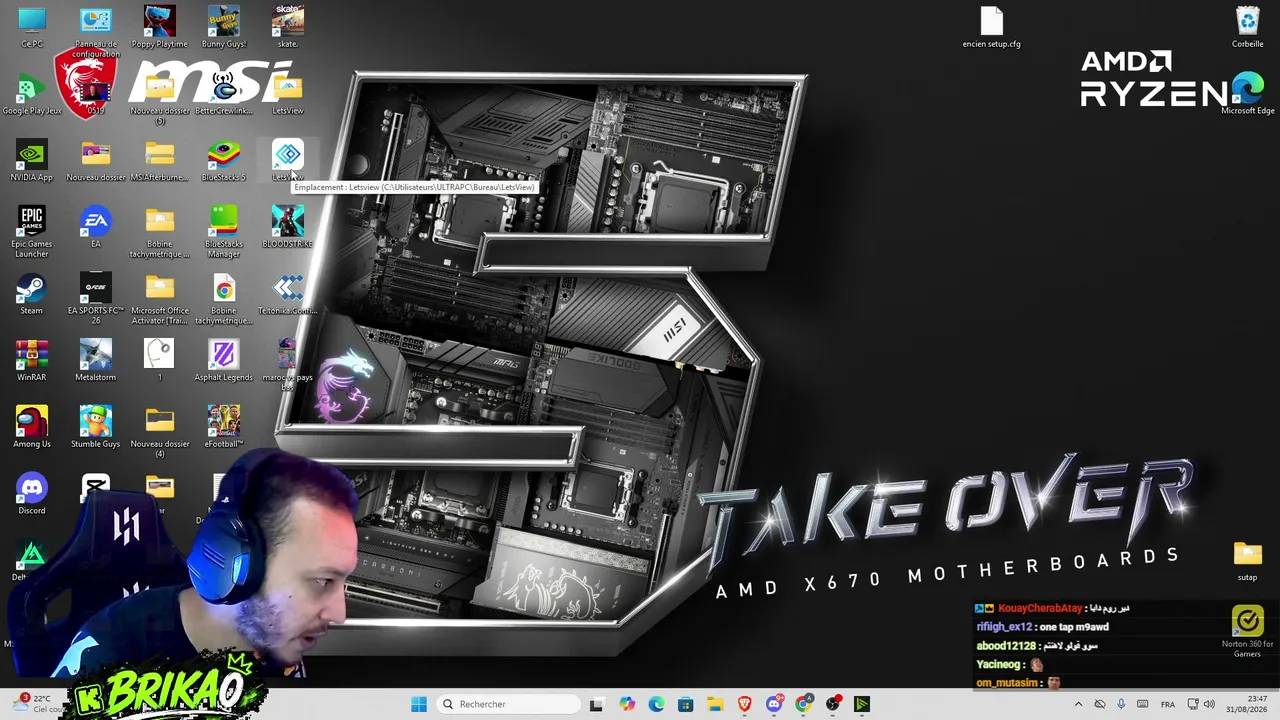Switch to Discord in the taskbar
The width and height of the screenshot is (1280, 720).
[x=774, y=704]
